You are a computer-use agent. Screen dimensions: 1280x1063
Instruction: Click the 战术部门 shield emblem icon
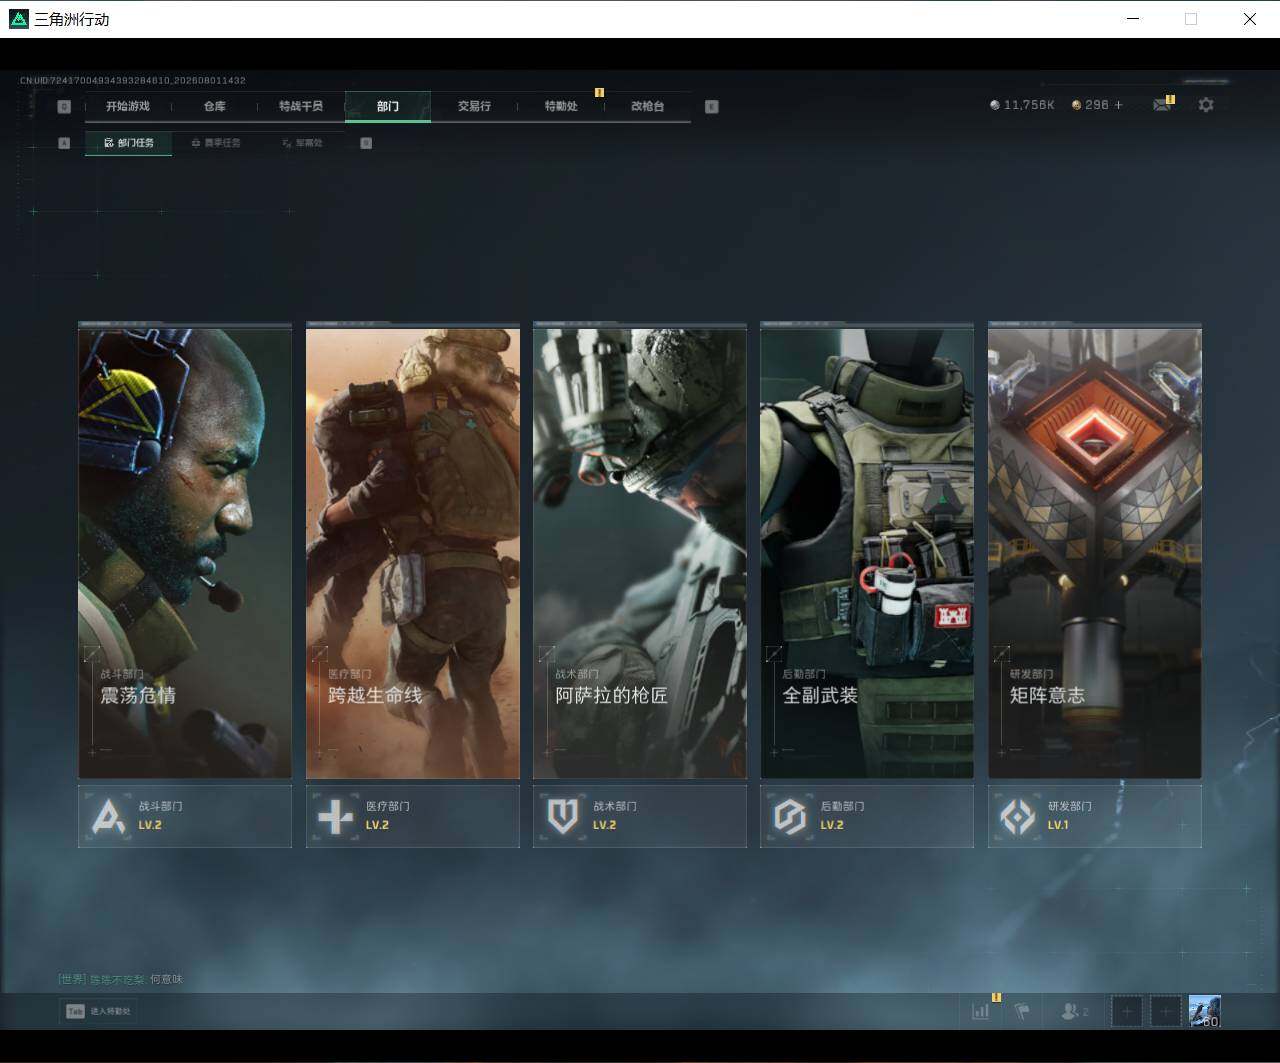563,817
